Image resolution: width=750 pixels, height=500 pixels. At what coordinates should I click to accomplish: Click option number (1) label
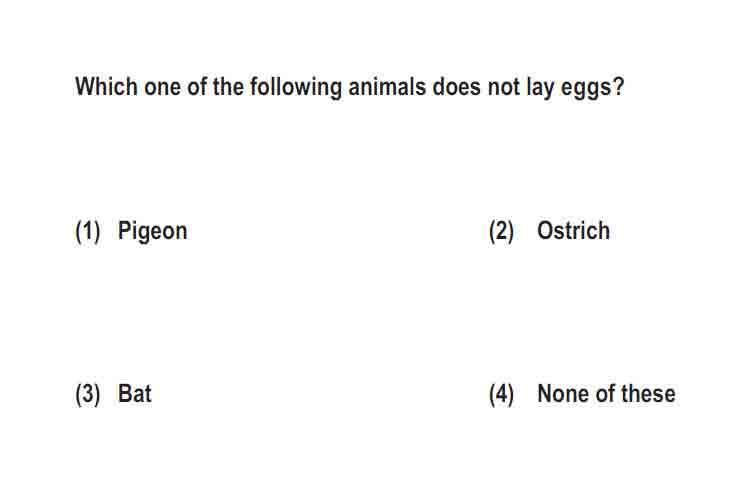pos(88,232)
